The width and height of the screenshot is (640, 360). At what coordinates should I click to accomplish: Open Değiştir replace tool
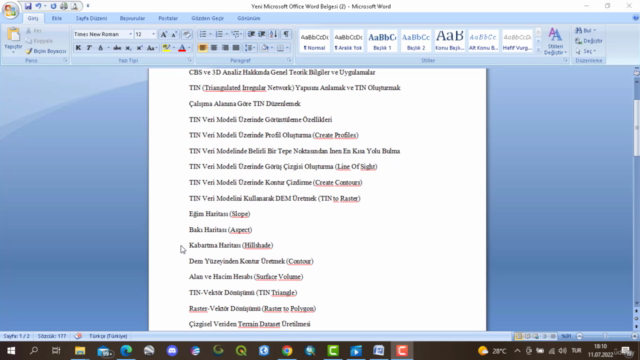(588, 41)
